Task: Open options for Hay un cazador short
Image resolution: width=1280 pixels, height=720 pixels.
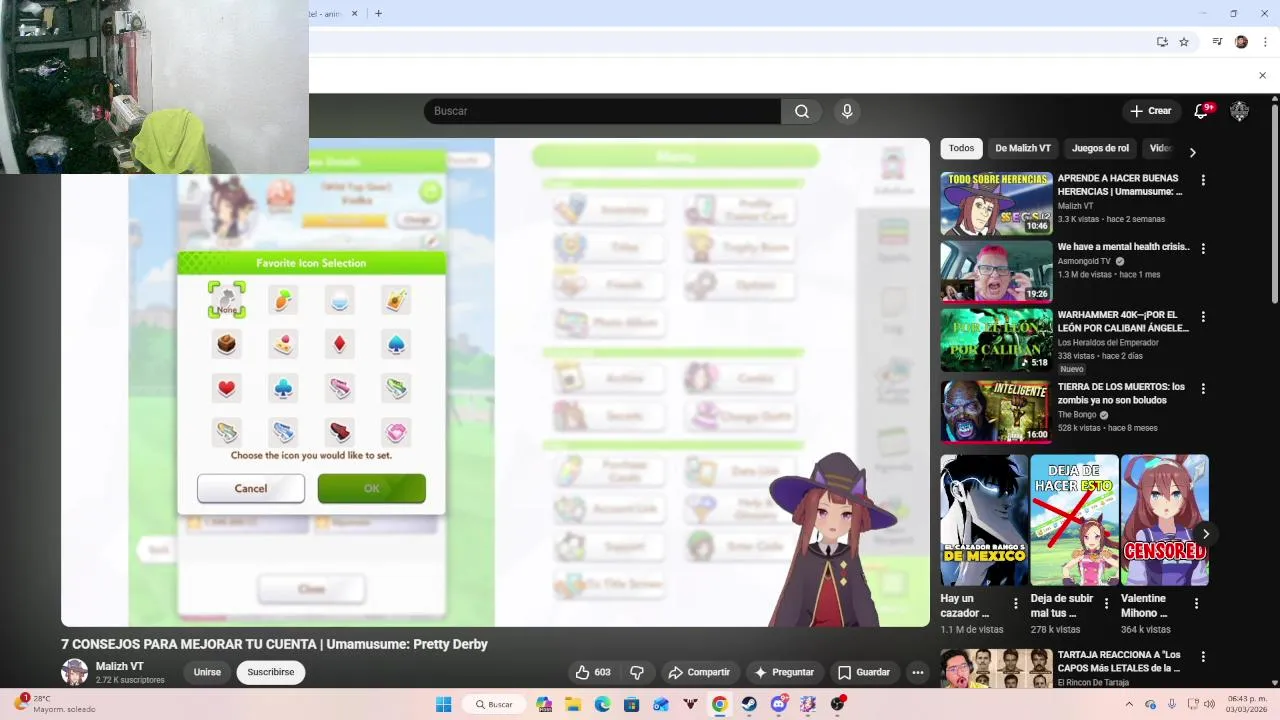Action: pos(1016,603)
